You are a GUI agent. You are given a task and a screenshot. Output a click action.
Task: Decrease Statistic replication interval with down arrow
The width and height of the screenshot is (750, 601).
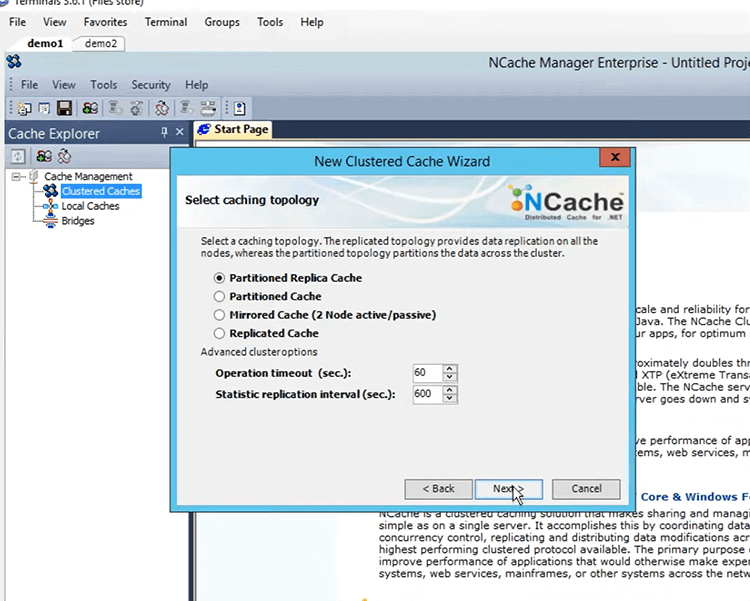[450, 398]
